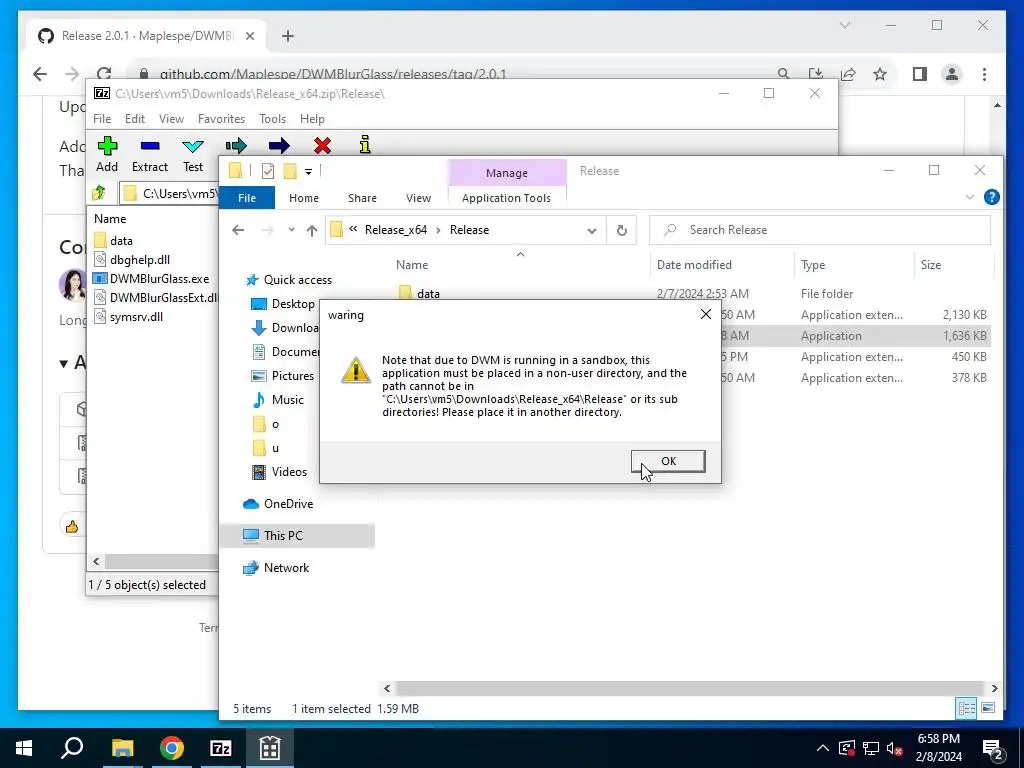
Task: Close the waring dialog with X
Action: [705, 315]
